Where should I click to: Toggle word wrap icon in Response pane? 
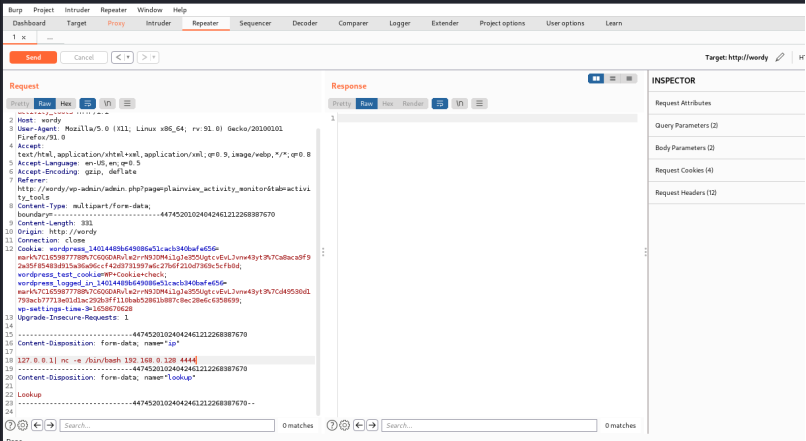coord(439,103)
